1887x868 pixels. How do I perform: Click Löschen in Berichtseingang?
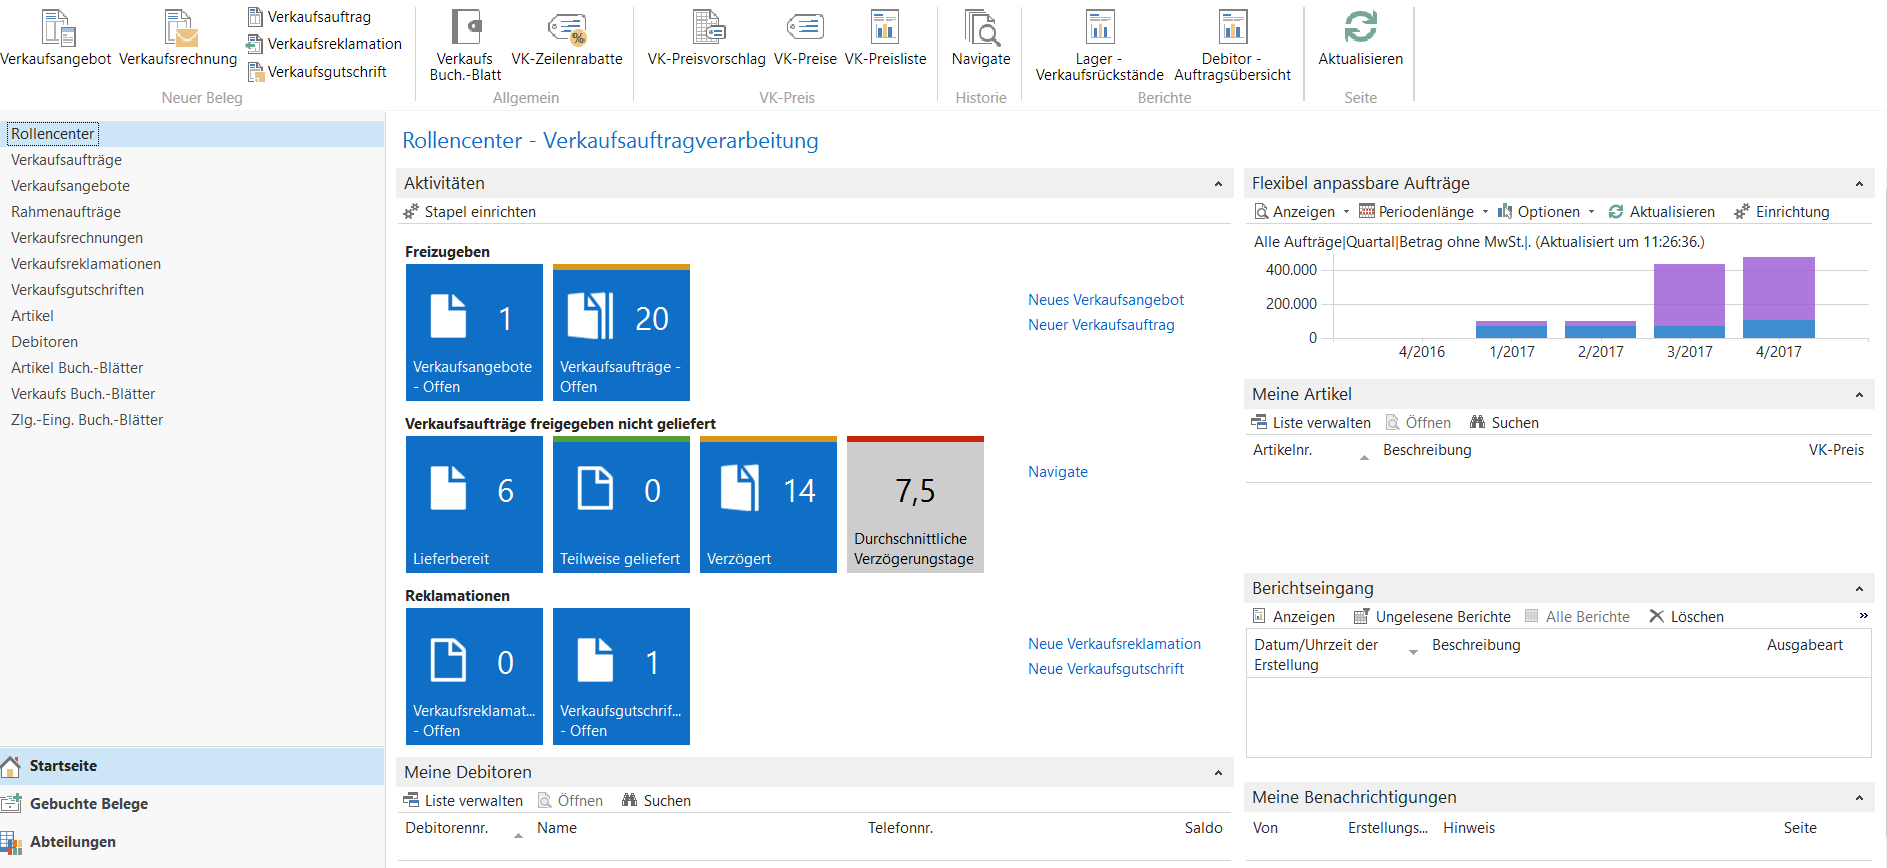coord(1686,617)
